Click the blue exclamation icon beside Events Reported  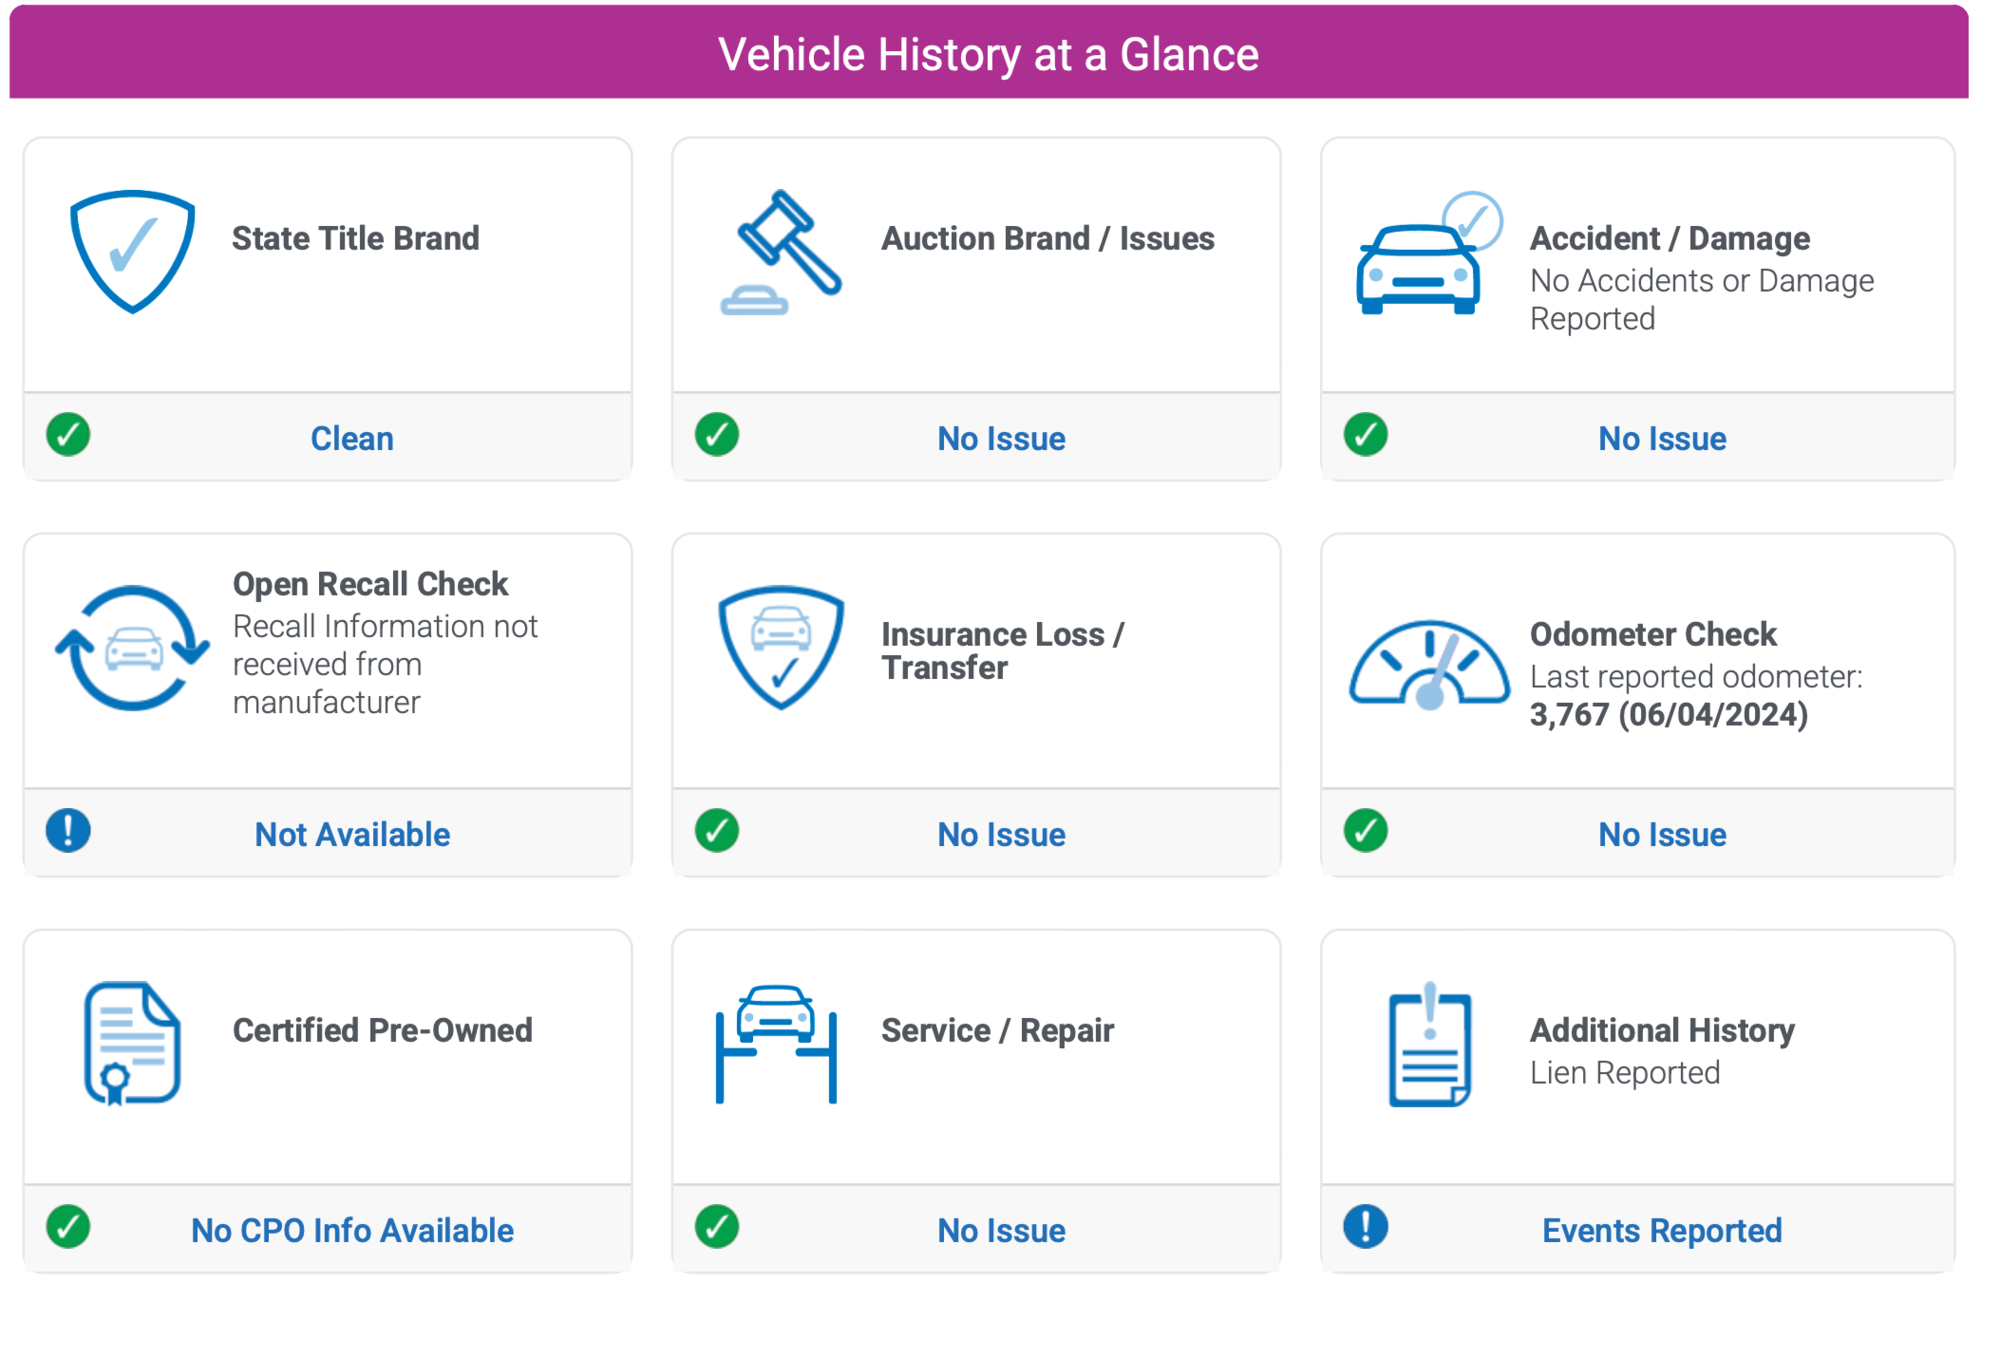(1365, 1226)
